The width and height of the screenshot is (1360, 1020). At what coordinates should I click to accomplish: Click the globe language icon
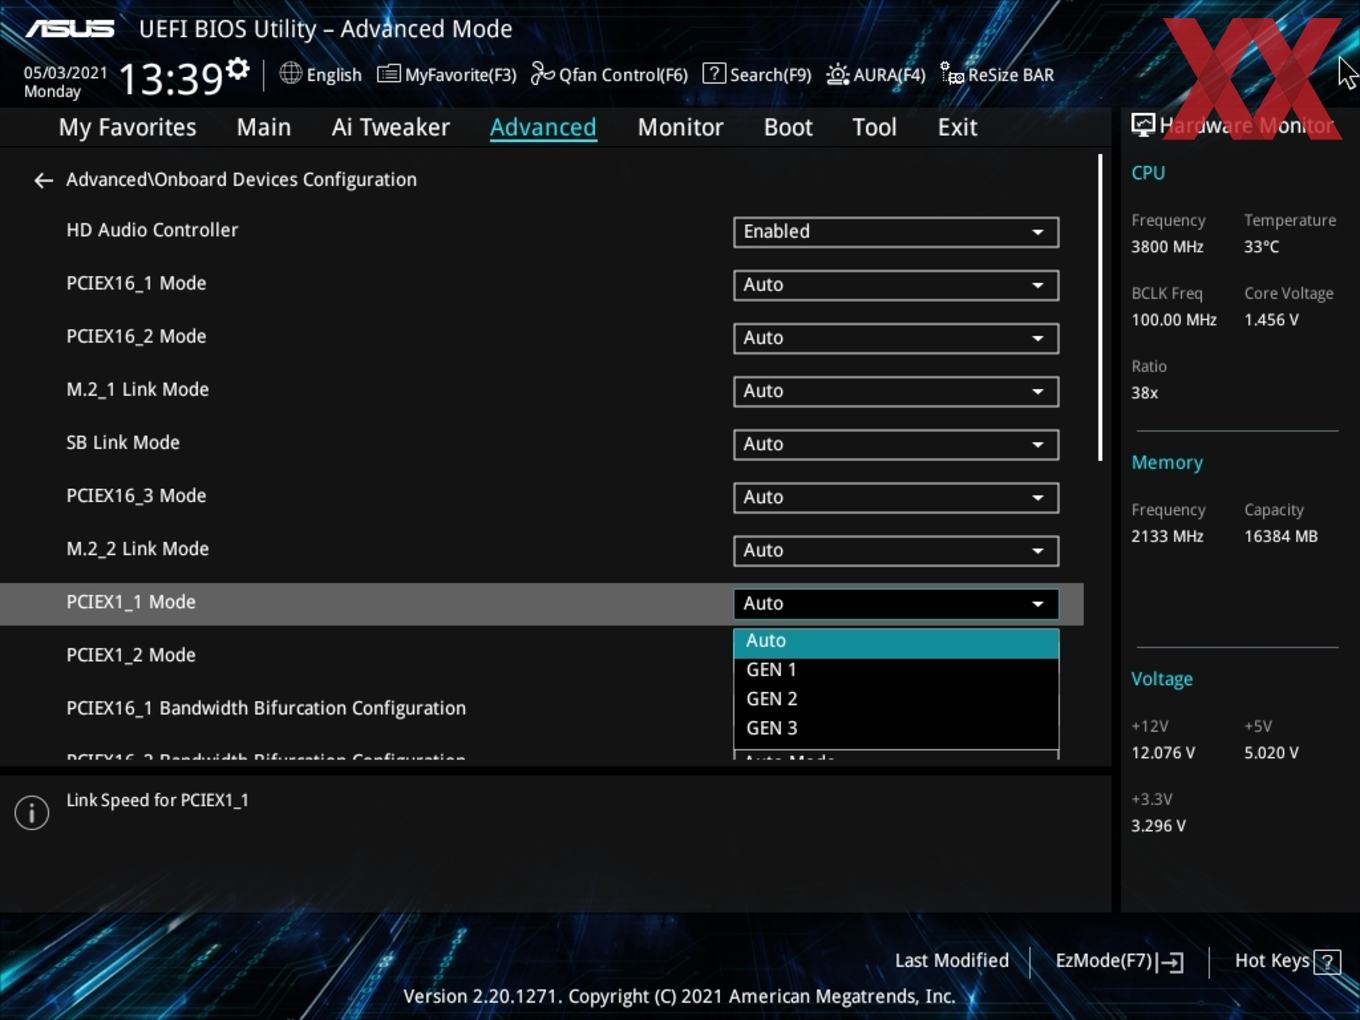[x=290, y=73]
